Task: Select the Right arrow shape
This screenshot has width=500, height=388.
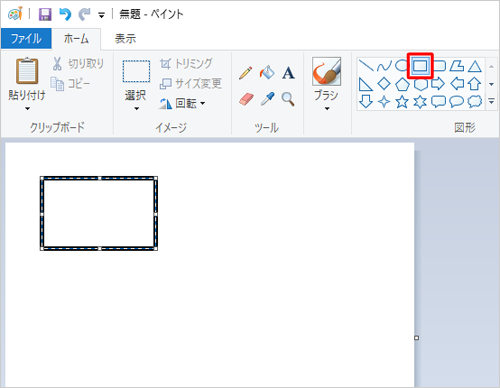Action: (x=438, y=84)
